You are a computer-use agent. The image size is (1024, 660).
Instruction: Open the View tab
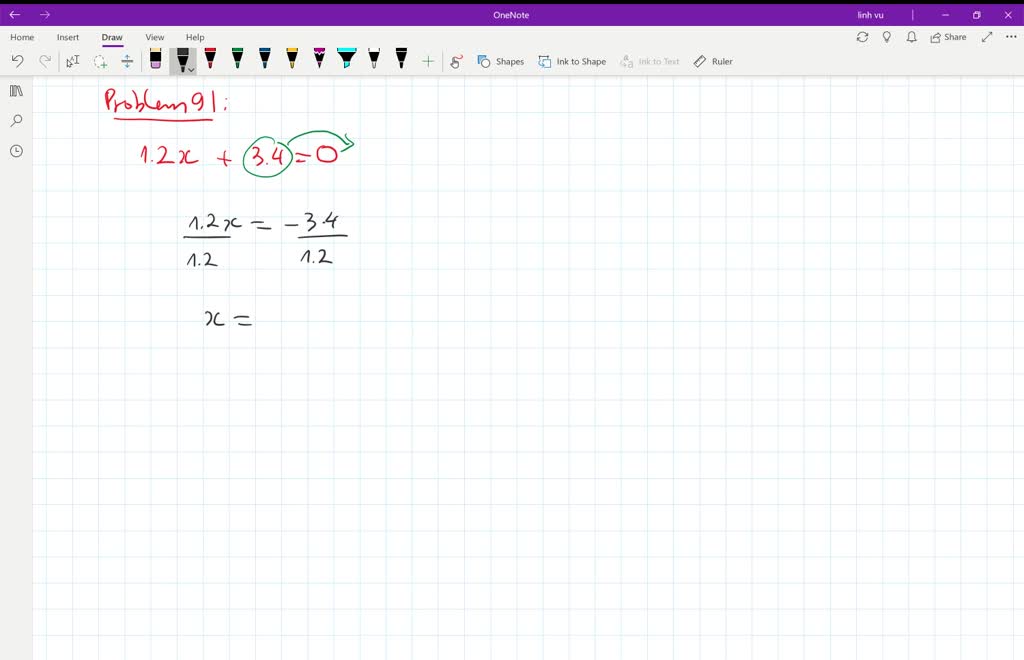click(154, 37)
